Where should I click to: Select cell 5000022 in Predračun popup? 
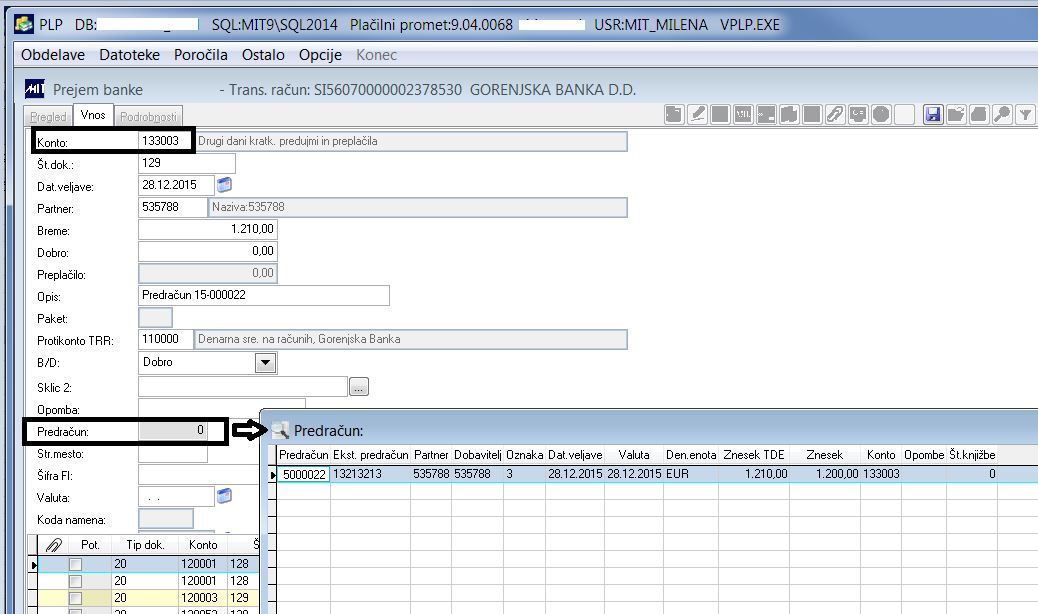click(304, 474)
